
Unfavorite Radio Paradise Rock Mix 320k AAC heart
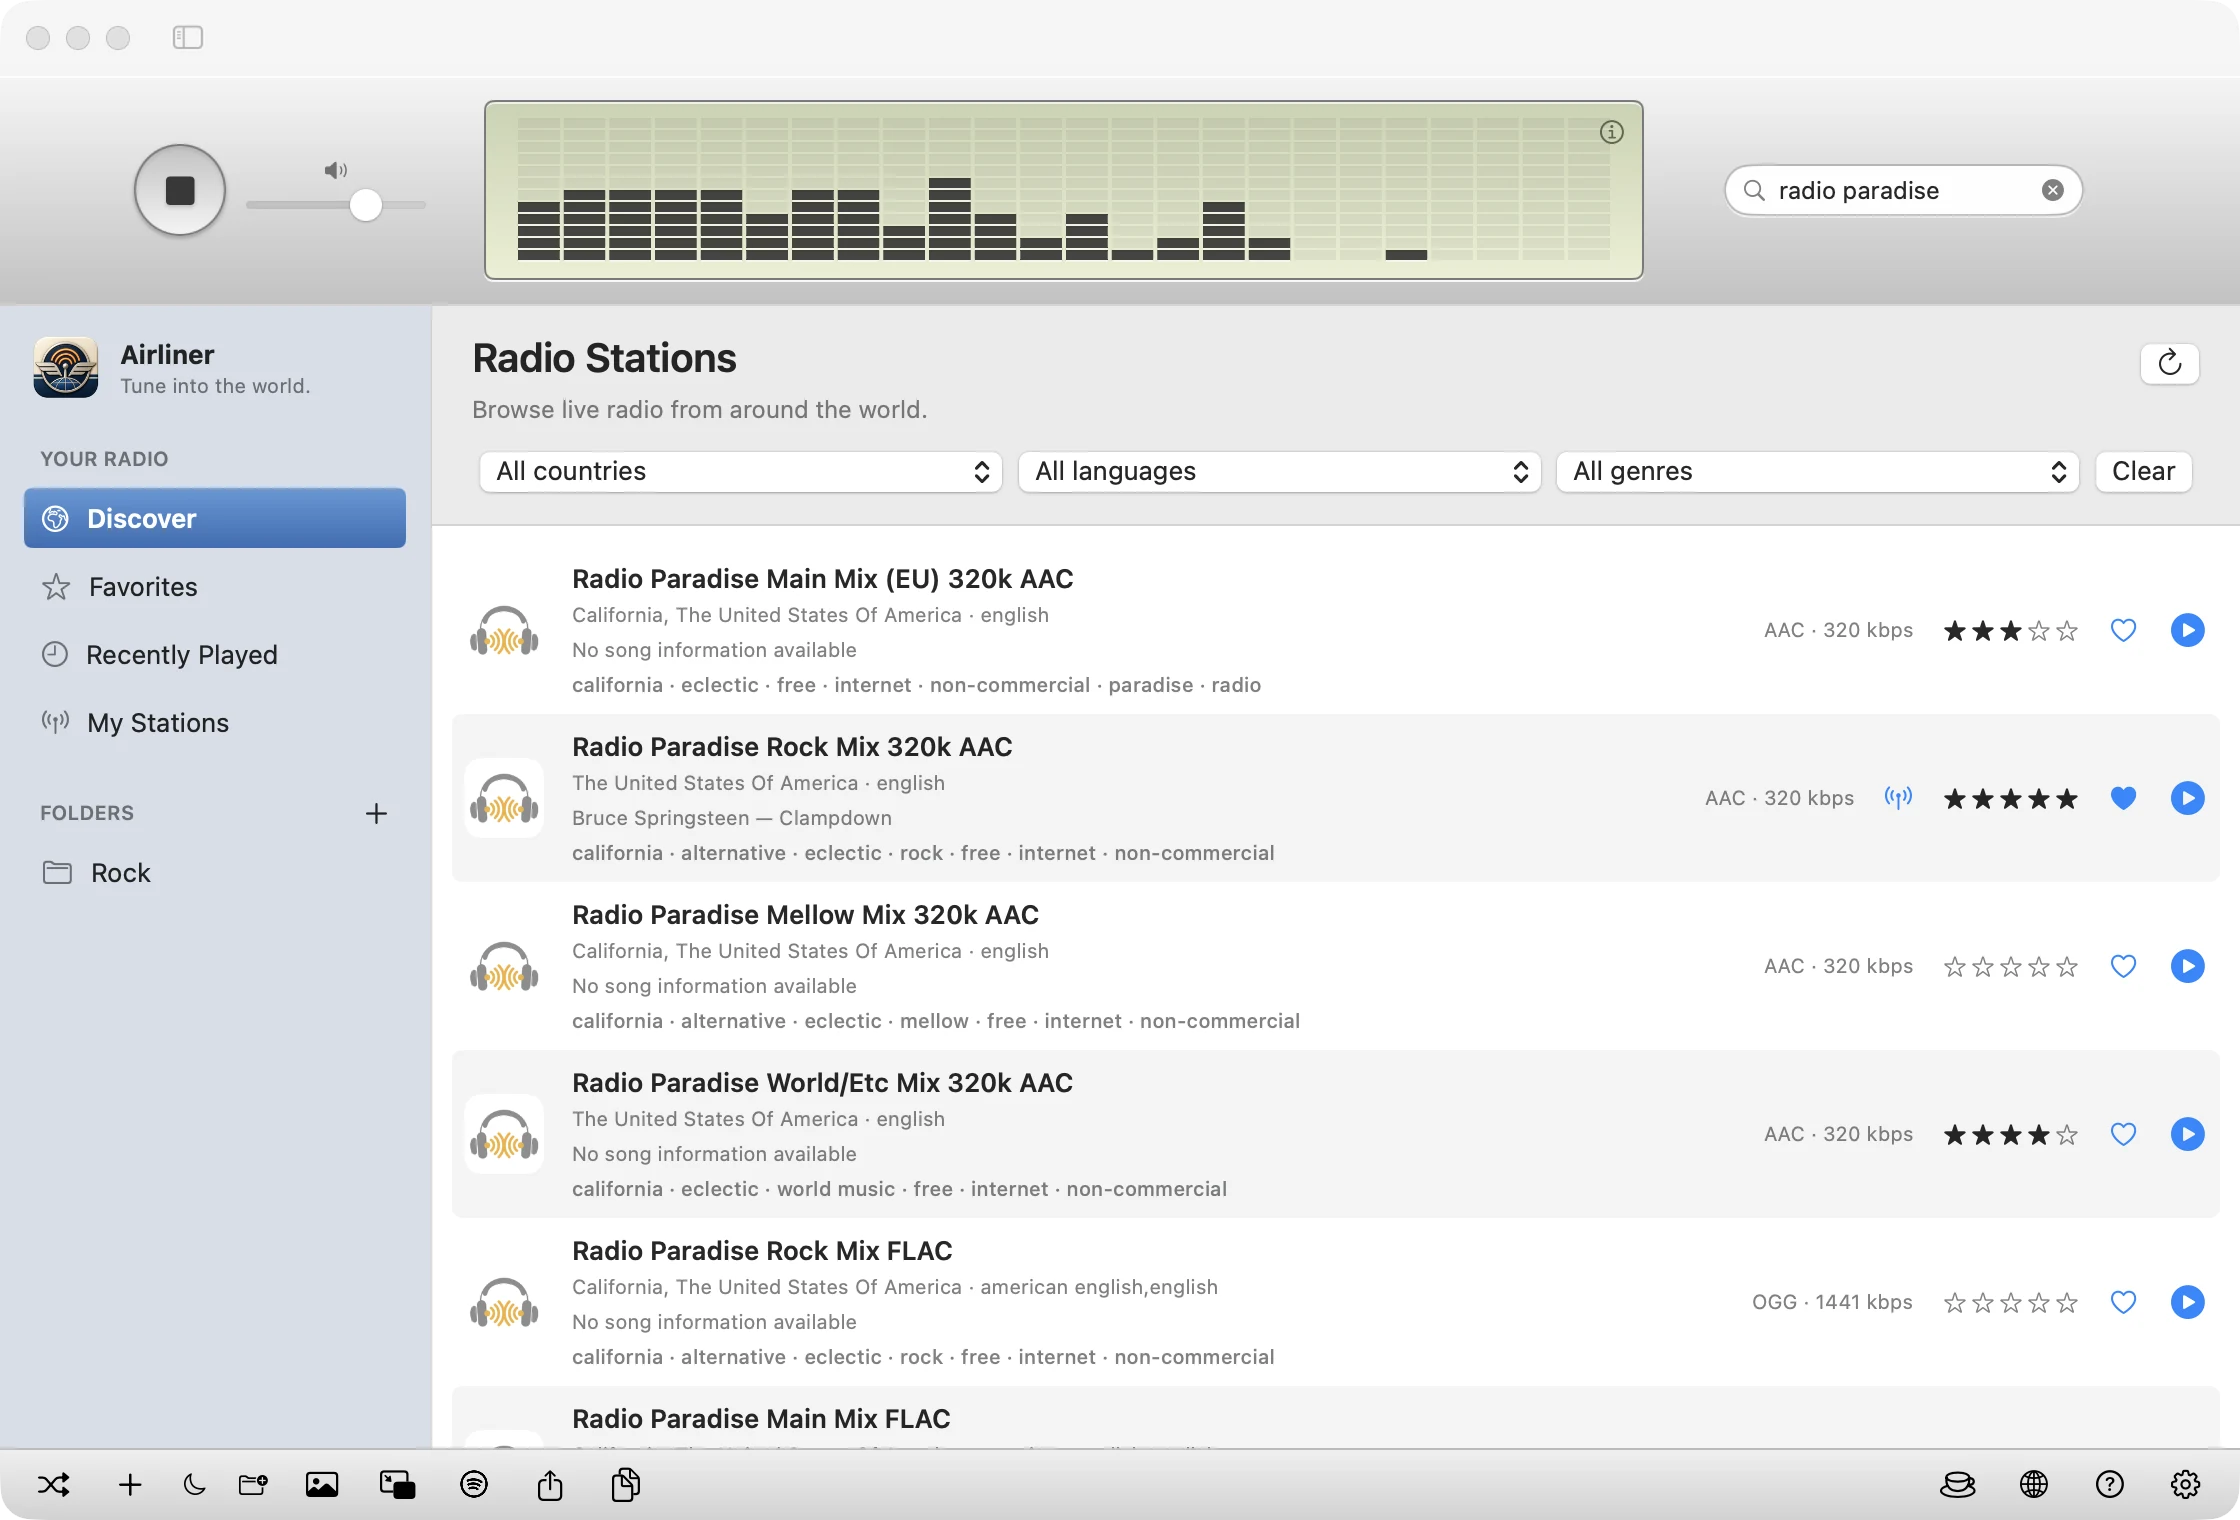pyautogui.click(x=2123, y=798)
